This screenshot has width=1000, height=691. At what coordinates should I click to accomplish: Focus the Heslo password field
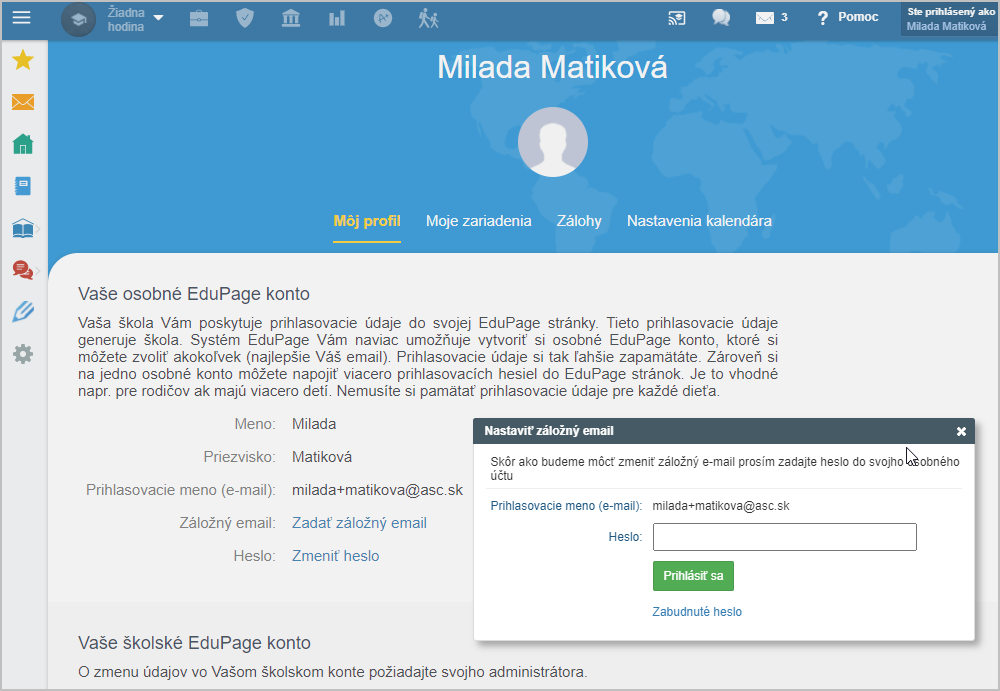[784, 537]
